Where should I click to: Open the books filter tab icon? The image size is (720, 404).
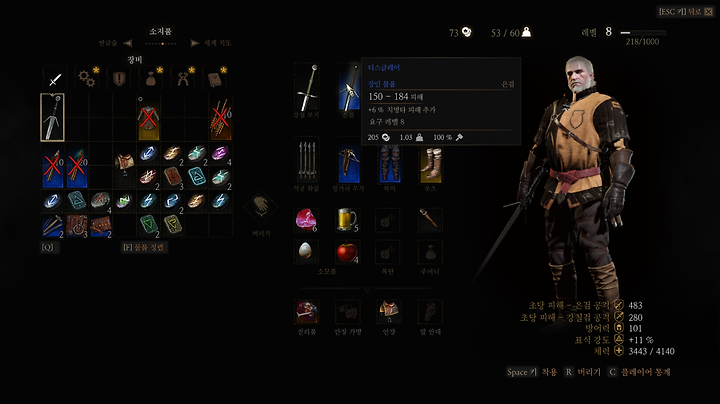[215, 79]
